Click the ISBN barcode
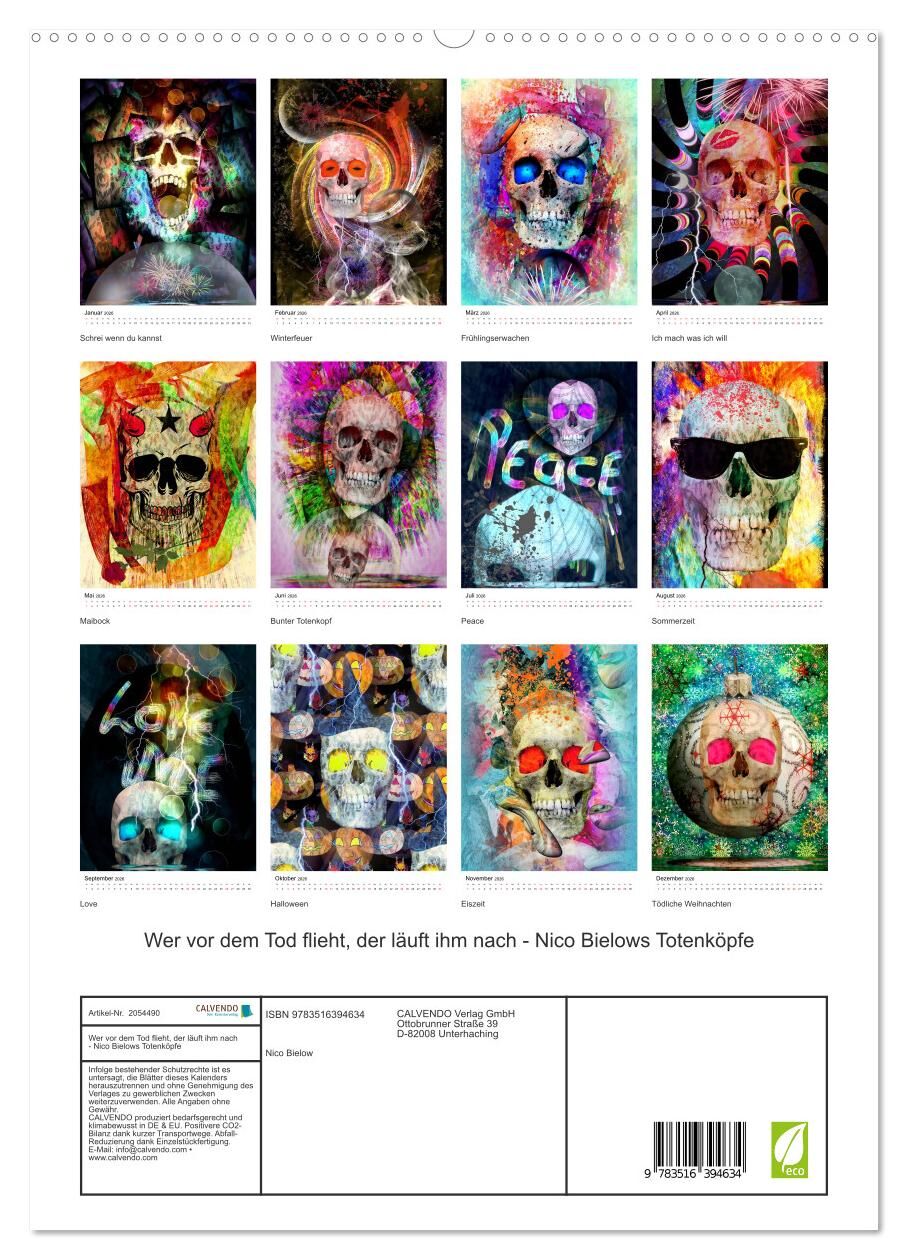This screenshot has height=1260, width=908. pos(698,1150)
